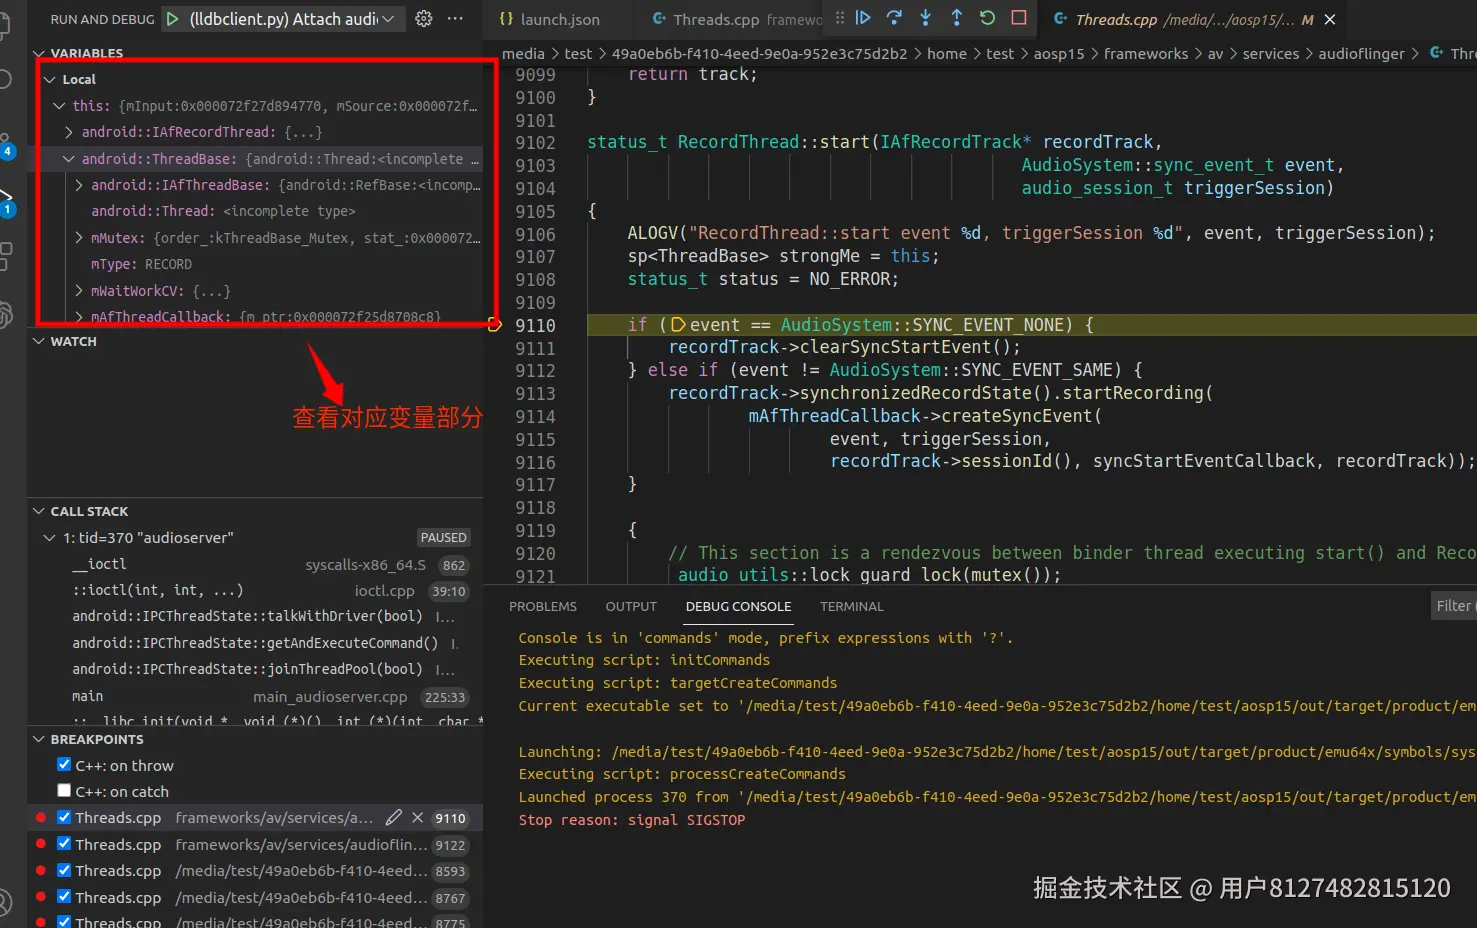
Task: Disable Threads.cpp breakpoint at line 8775
Action: tap(64, 922)
